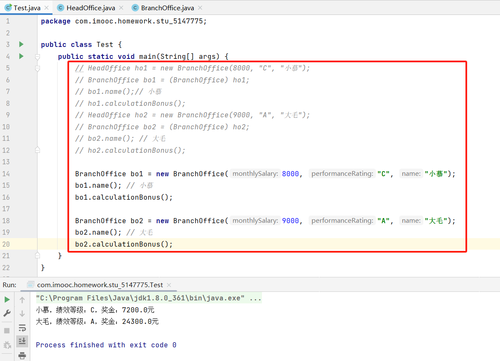Screen dimensions: 500x361
Task: Click the commented ho1.calculationBonus() line
Action: point(130,103)
